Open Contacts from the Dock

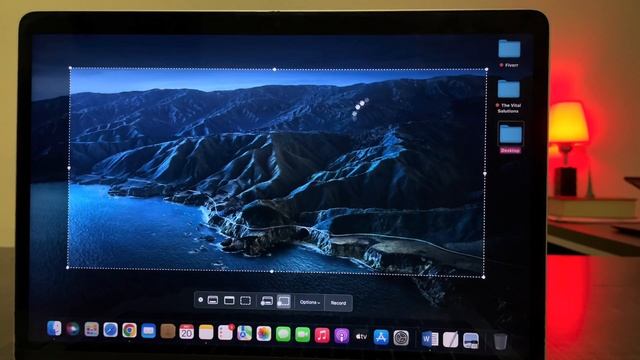167,331
